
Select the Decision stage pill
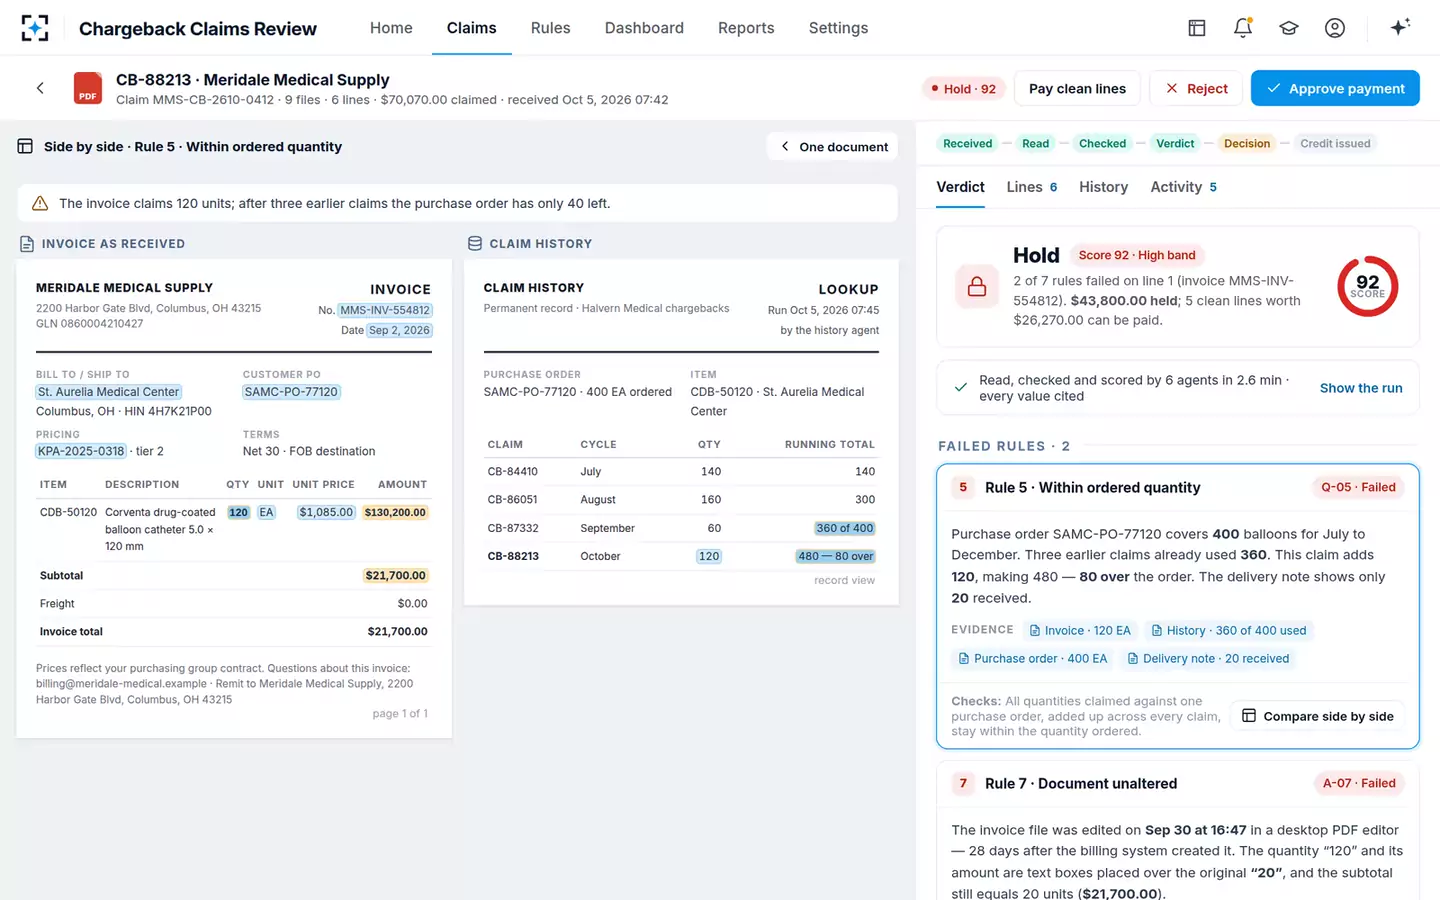(x=1247, y=143)
